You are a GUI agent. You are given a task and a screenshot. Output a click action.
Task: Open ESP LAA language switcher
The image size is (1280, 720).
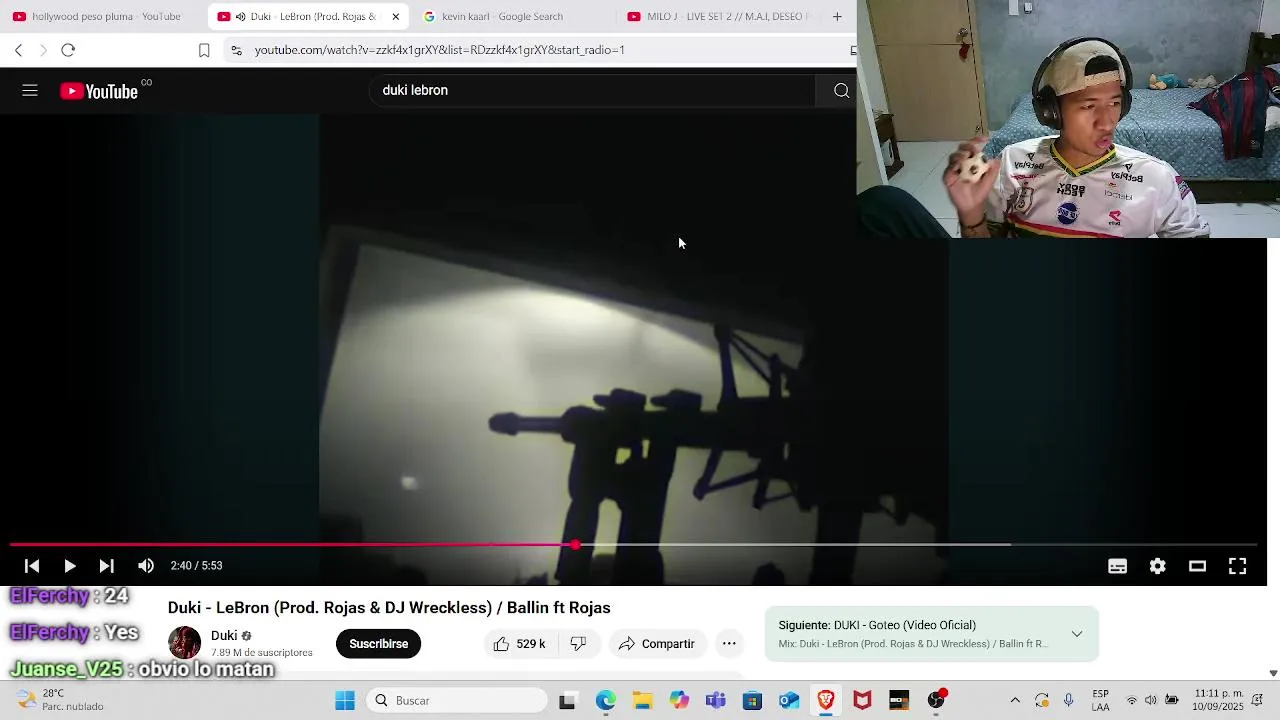(1101, 701)
